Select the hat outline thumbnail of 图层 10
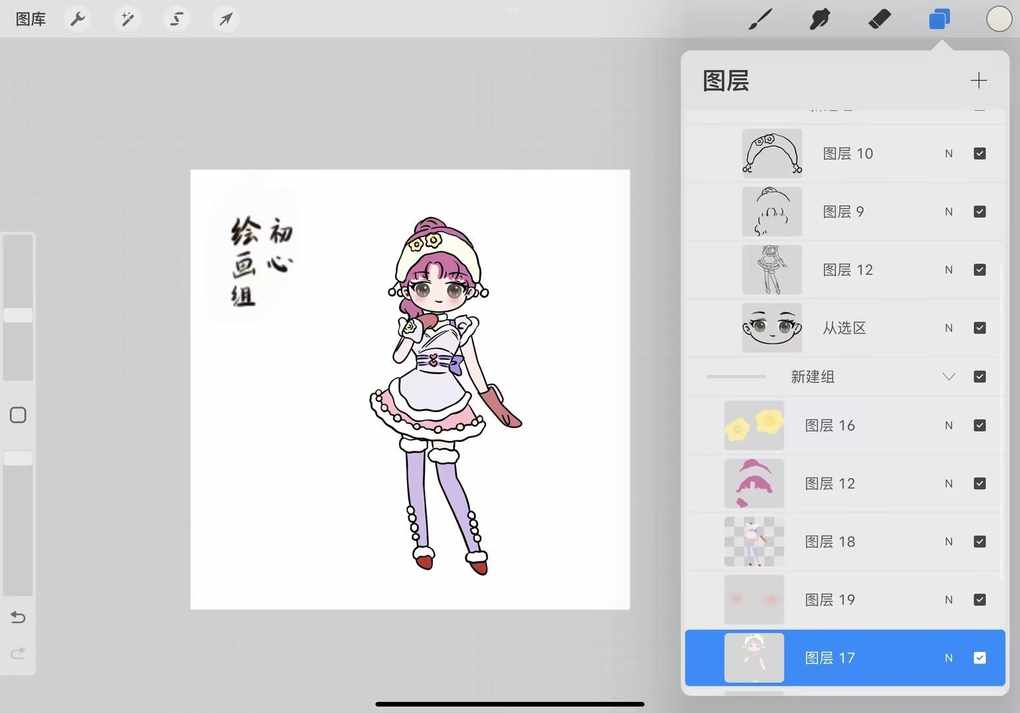 tap(772, 154)
